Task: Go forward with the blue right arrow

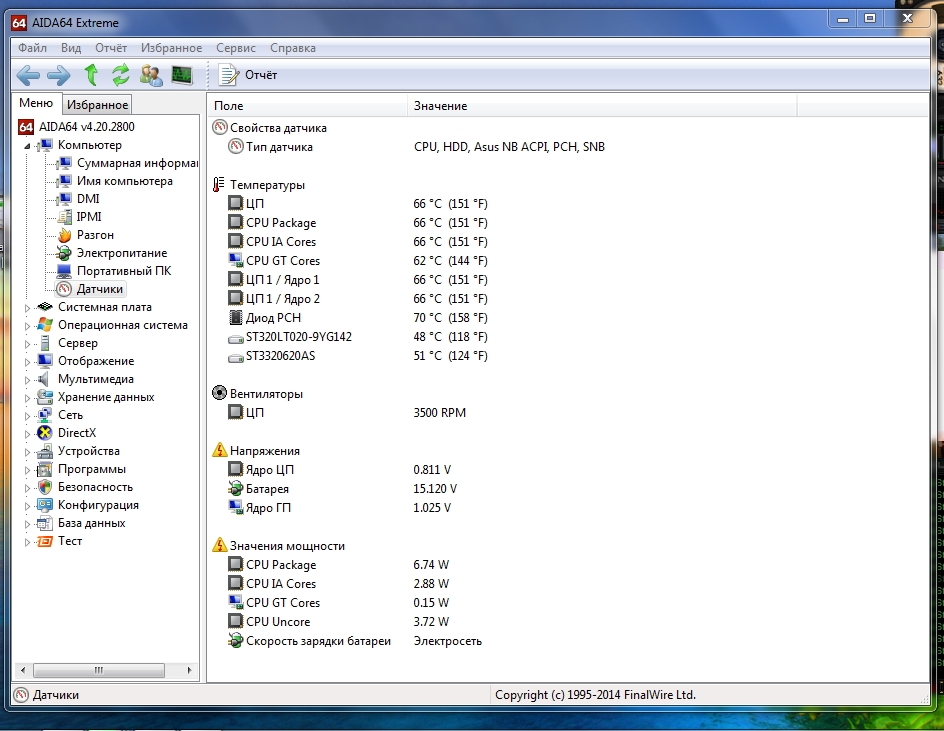Action: tap(58, 75)
